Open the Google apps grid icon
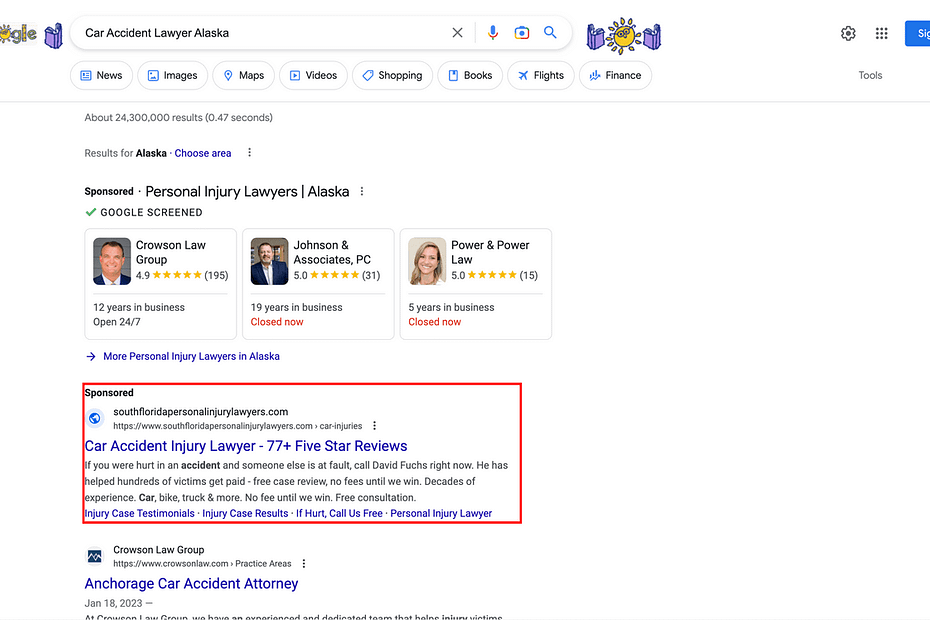Viewport: 930px width, 620px height. (x=881, y=33)
